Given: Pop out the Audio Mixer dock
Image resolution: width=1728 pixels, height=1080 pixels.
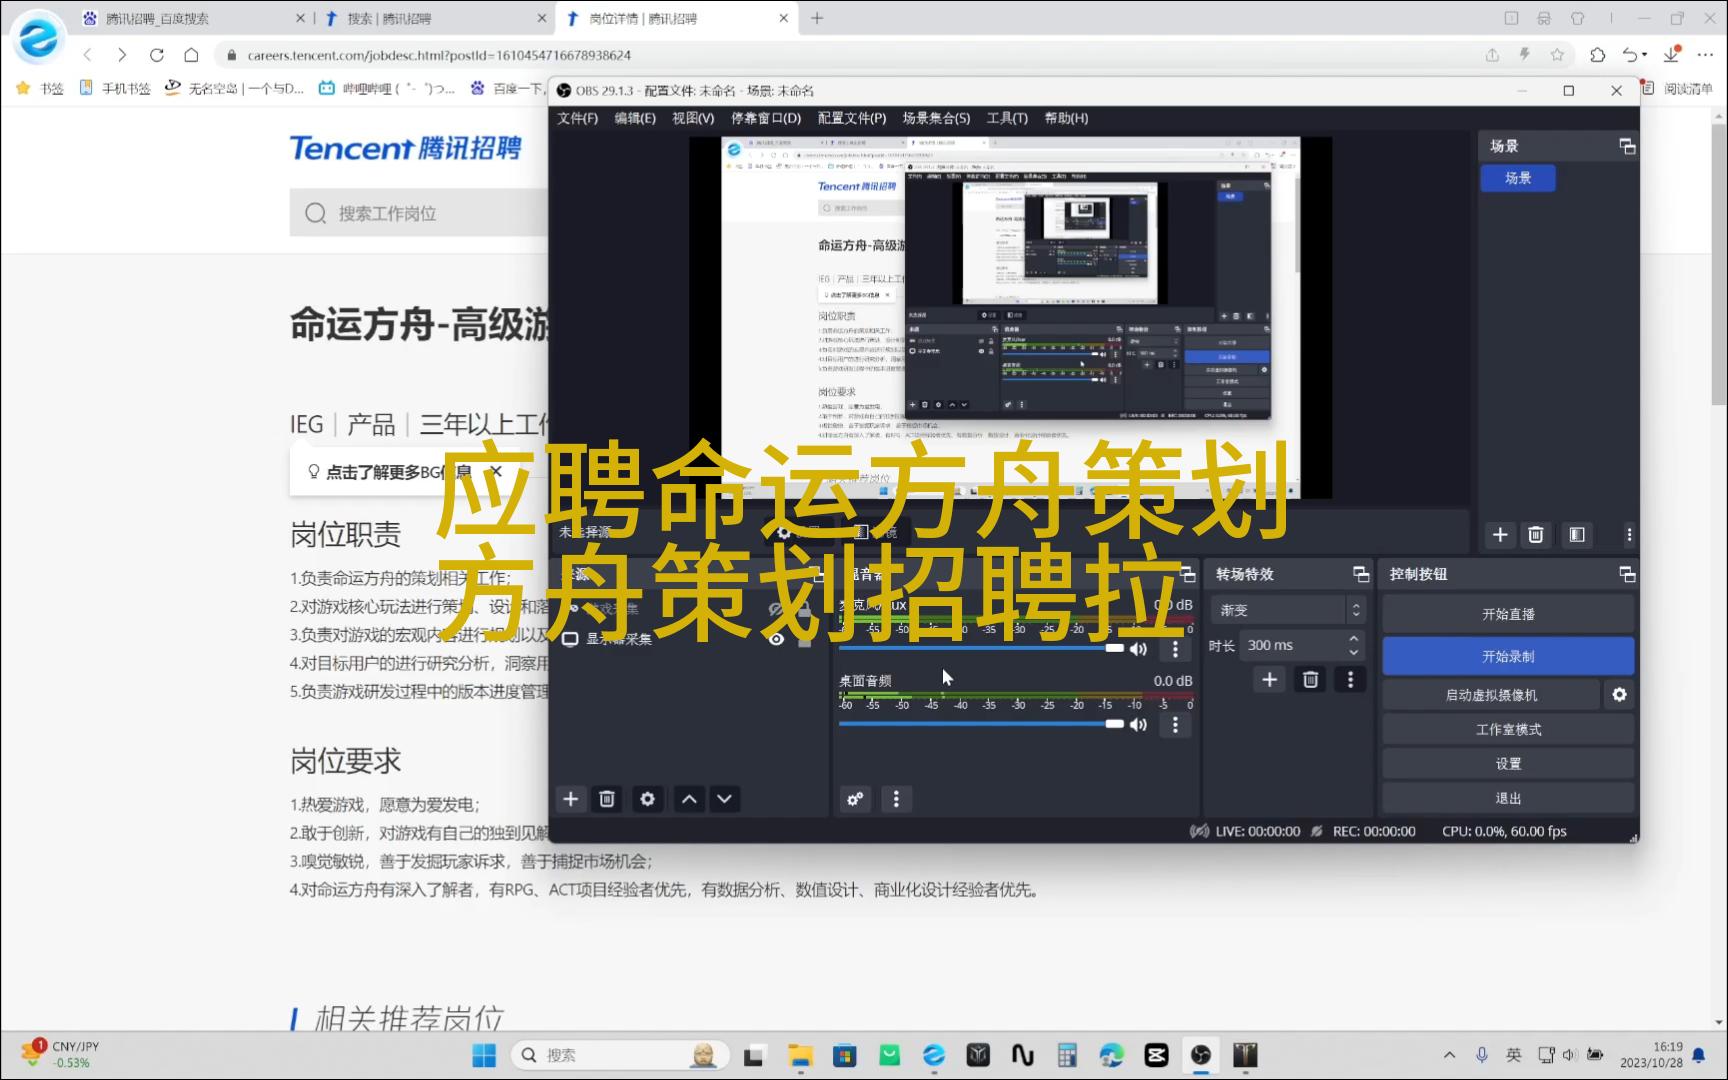Looking at the screenshot, I should tap(1188, 574).
